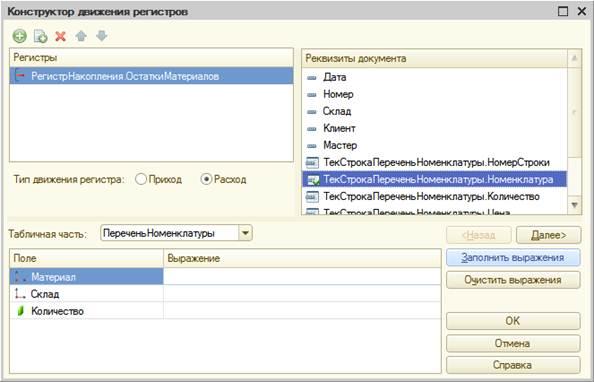Click the Далее button
Screen dimensions: 594x382
tap(548, 235)
